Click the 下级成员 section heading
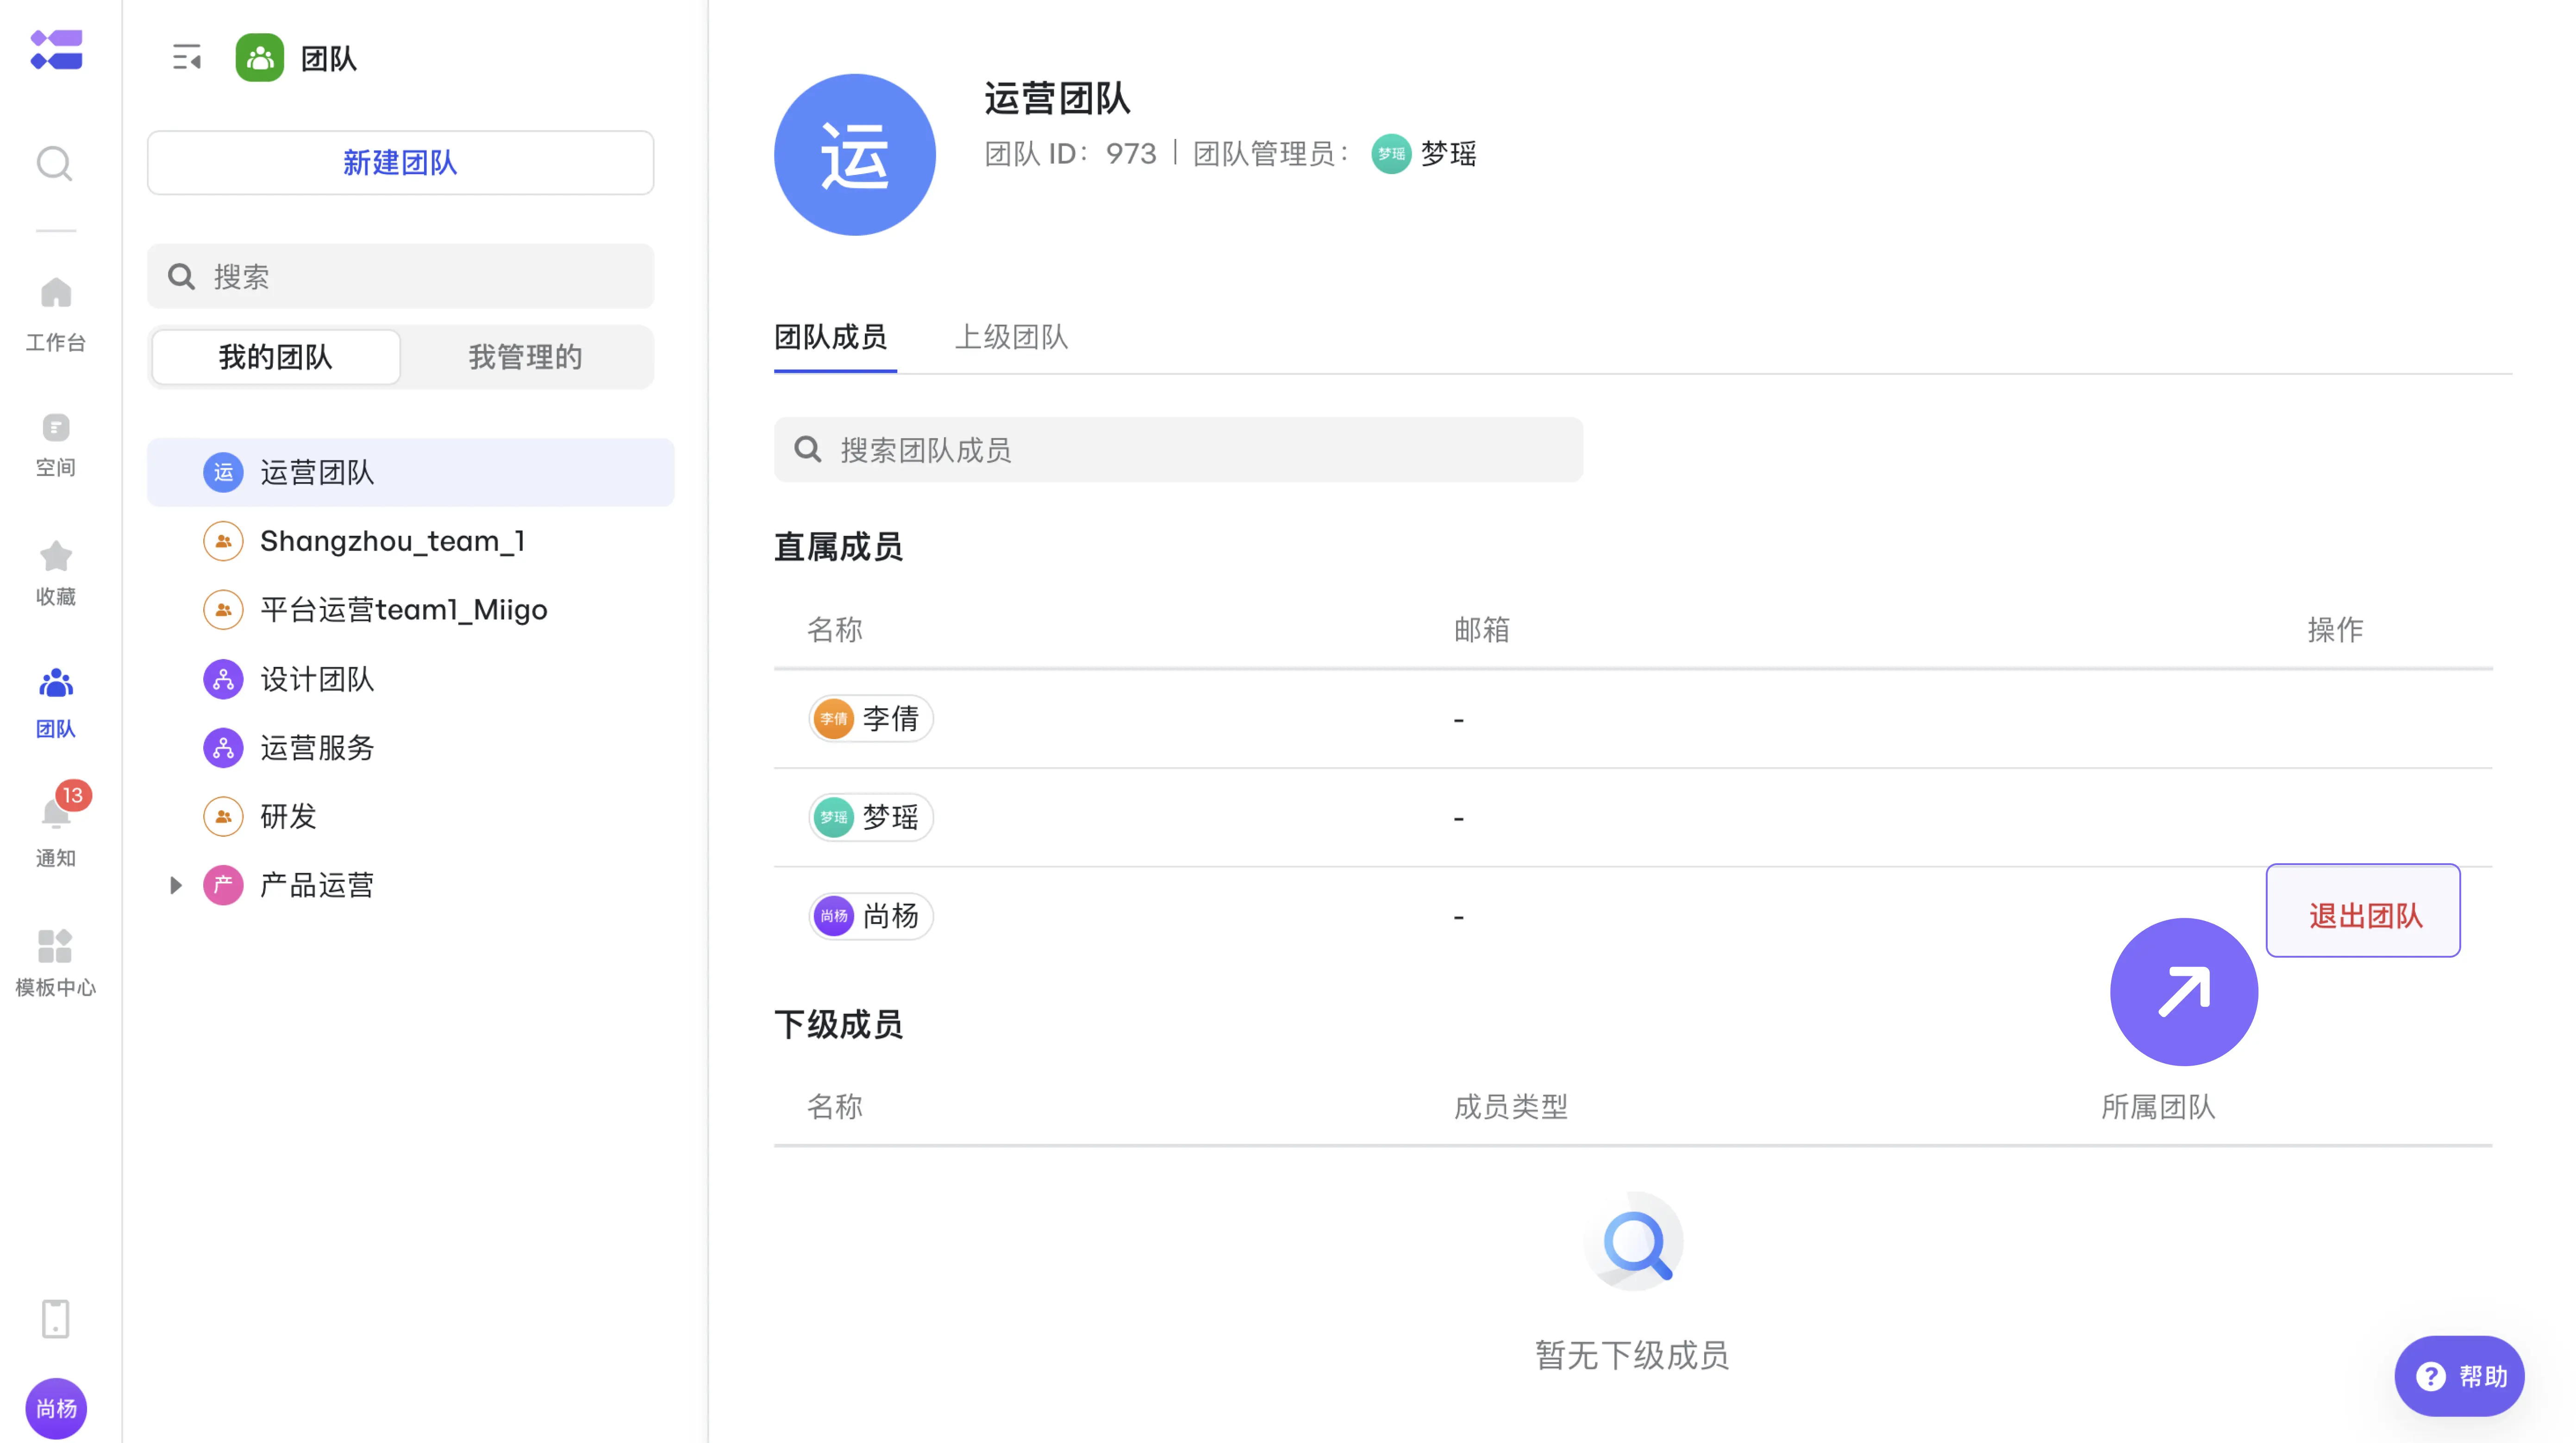The width and height of the screenshot is (2576, 1443). tap(839, 1024)
